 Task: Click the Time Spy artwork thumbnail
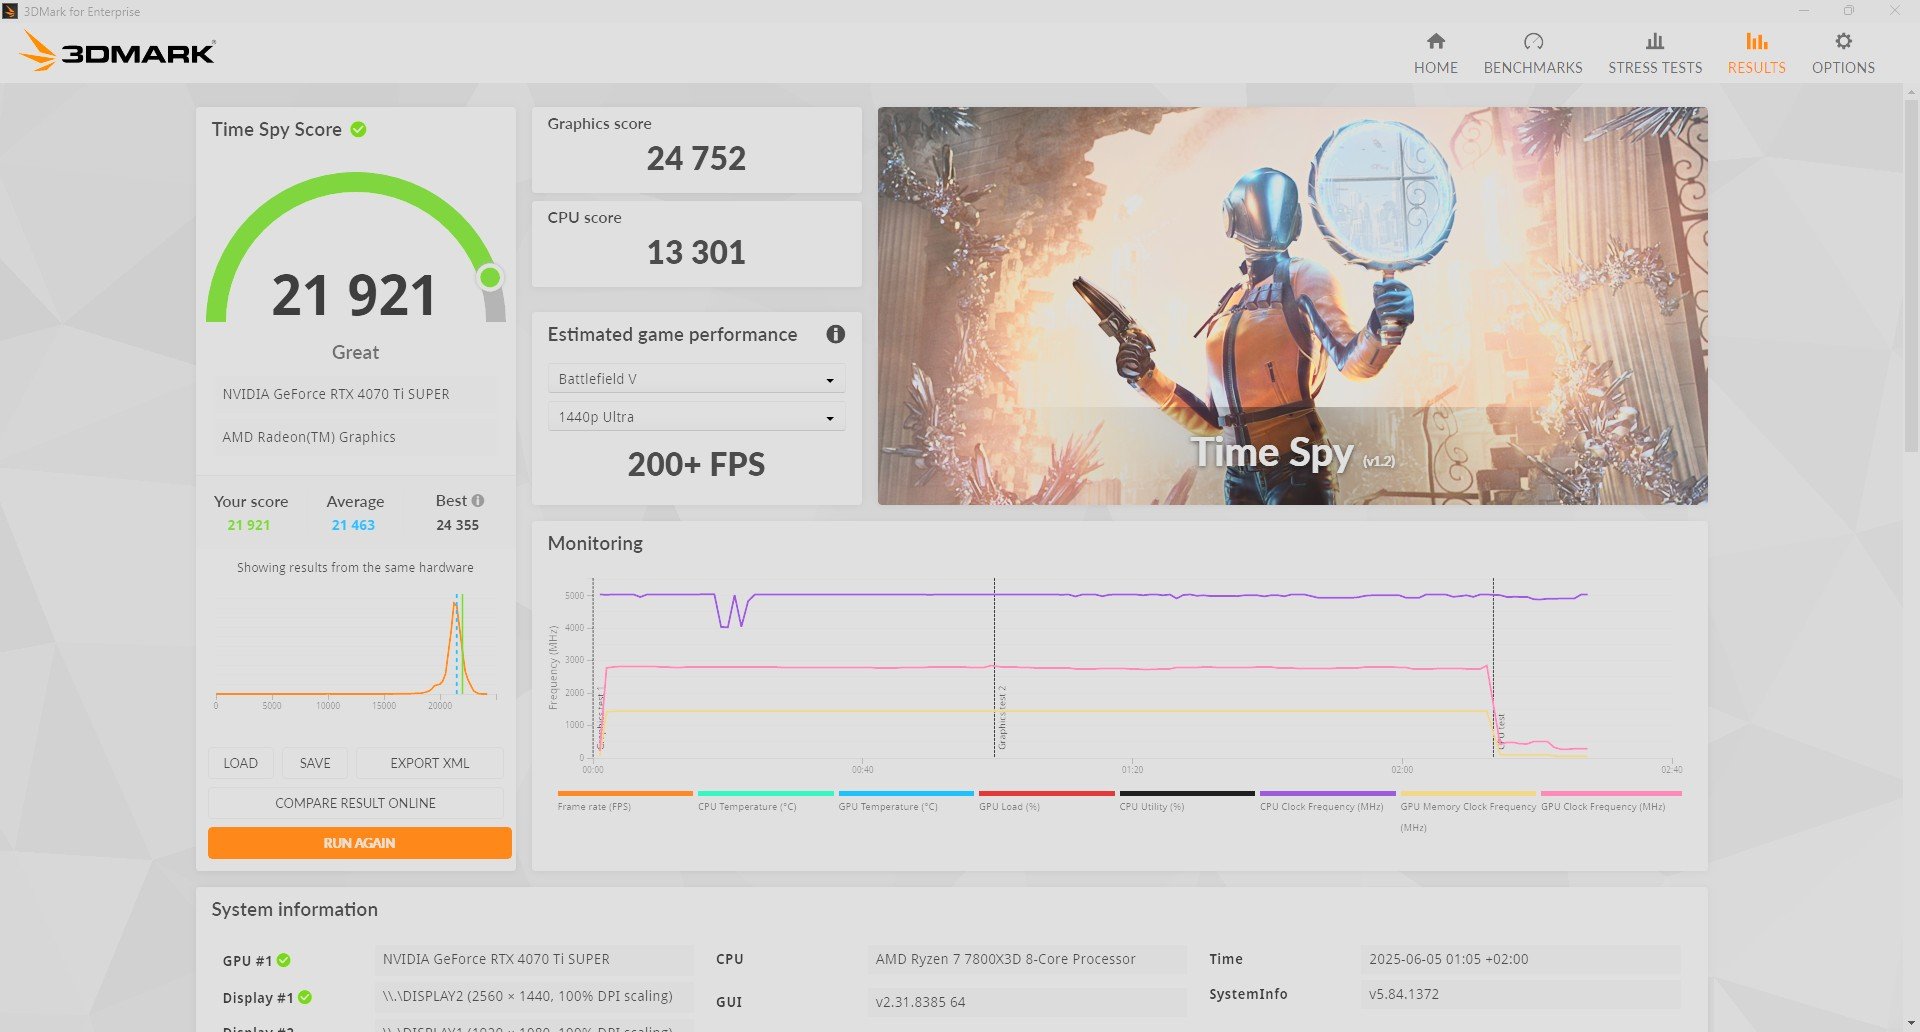click(1292, 306)
